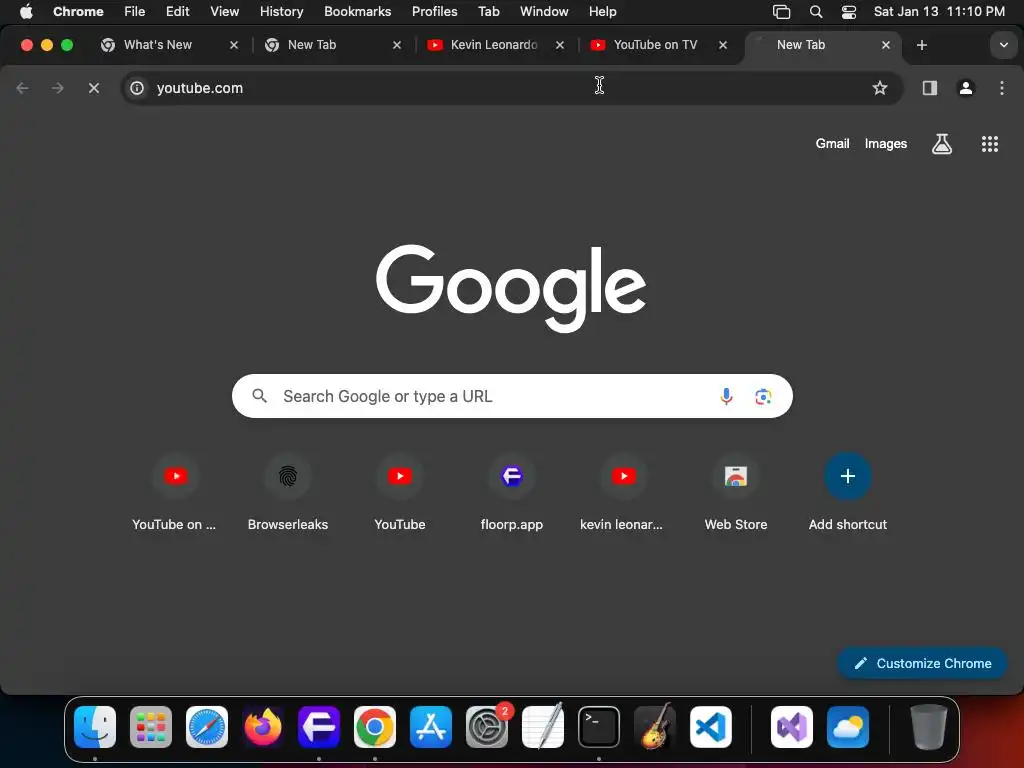Open Control Center in menu bar
The height and width of the screenshot is (768, 1024).
tap(848, 11)
